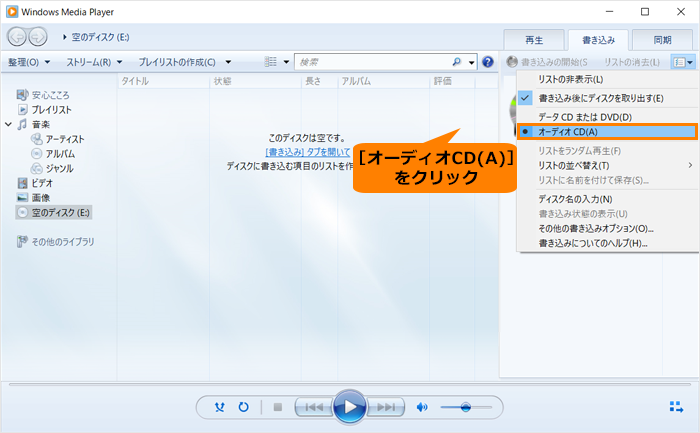Click the 空のディスク (E:) breadcrumb
The image size is (700, 433).
coord(100,37)
